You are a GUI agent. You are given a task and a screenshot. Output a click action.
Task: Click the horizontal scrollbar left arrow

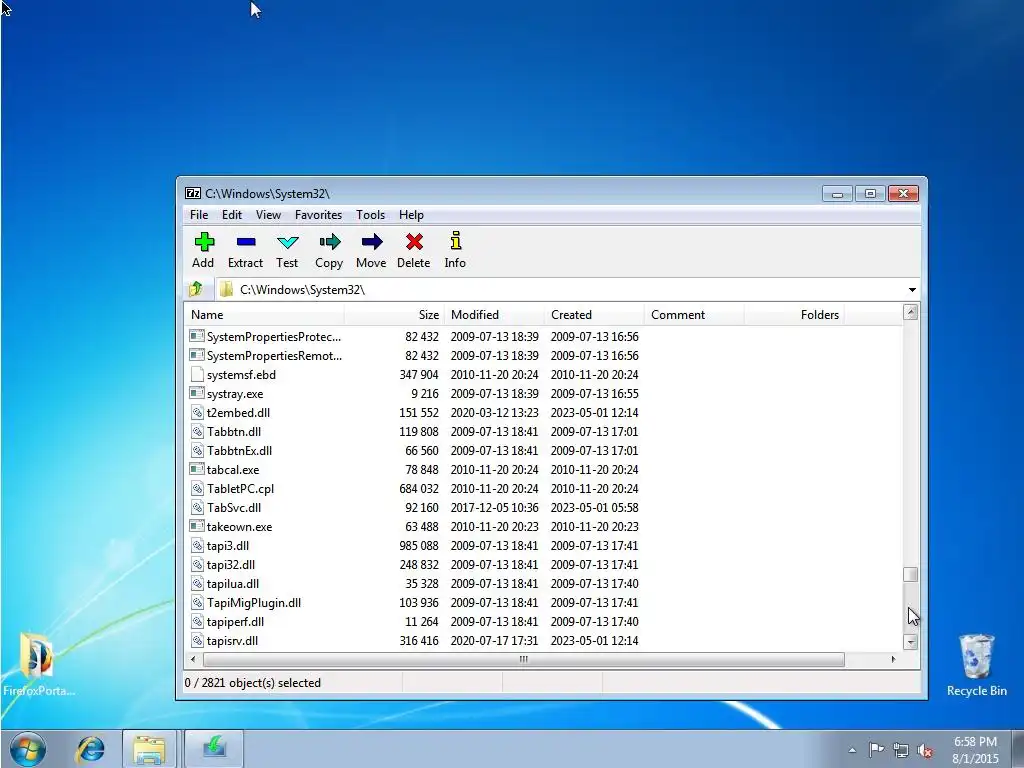[x=193, y=660]
